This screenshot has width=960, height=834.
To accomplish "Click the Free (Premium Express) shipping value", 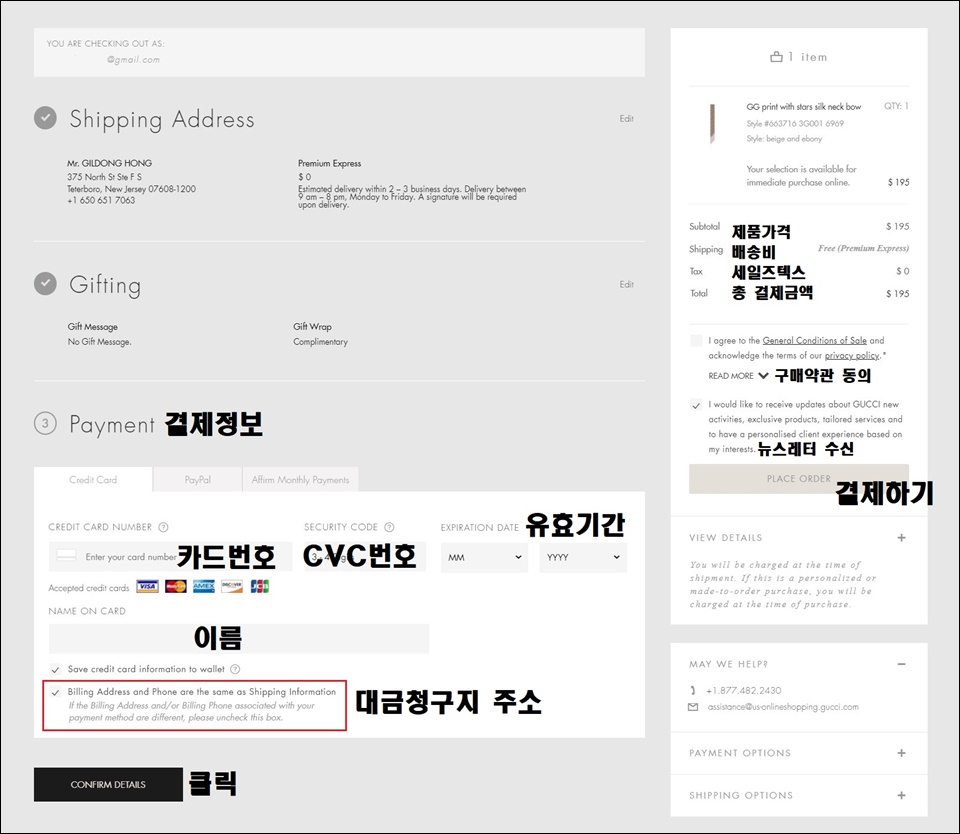I will coord(863,248).
